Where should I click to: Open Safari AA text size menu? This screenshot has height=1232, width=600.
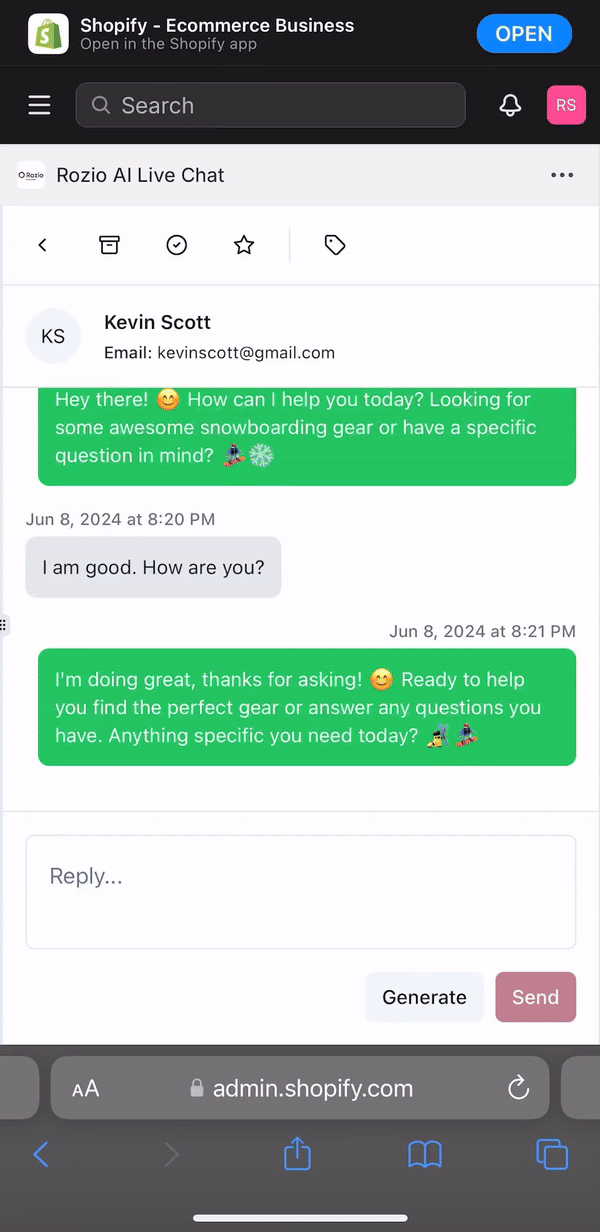(x=86, y=1089)
